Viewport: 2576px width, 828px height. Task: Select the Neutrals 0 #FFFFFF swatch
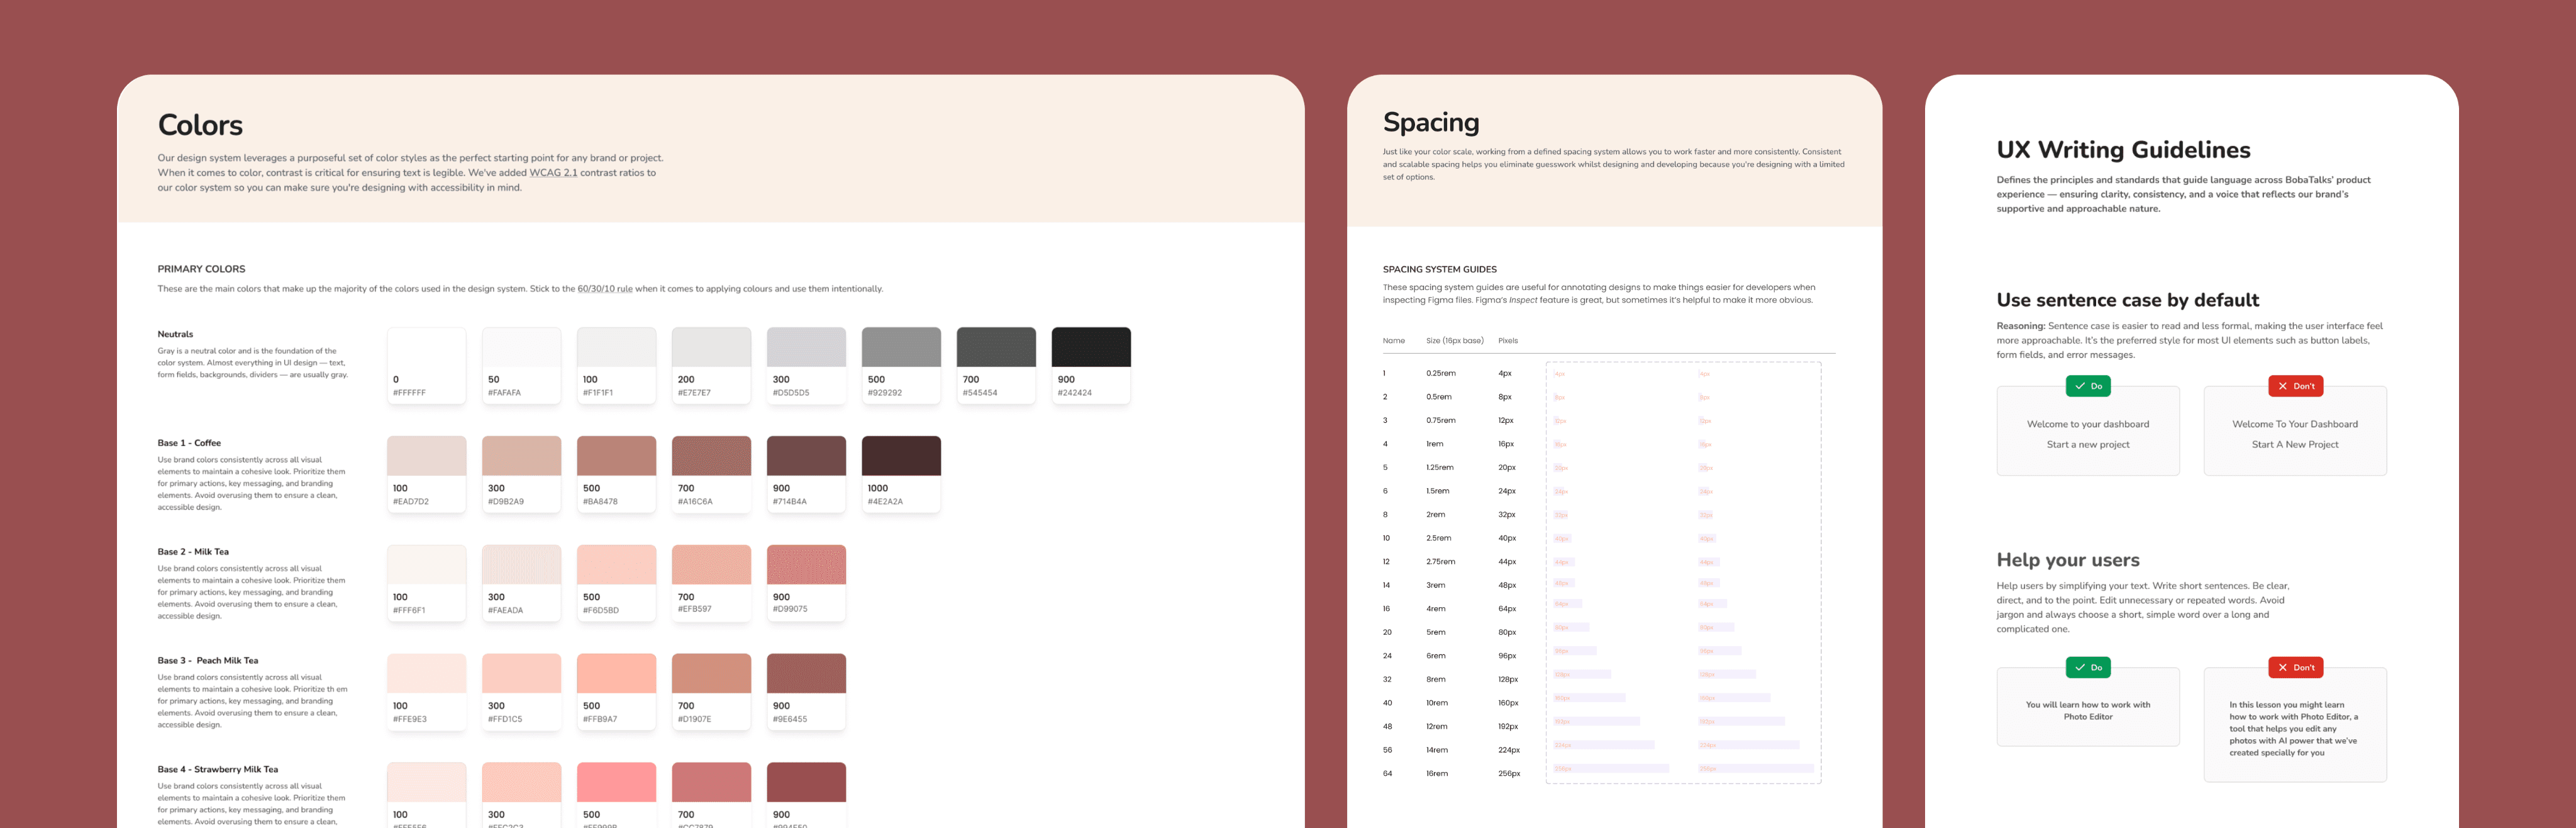click(426, 365)
